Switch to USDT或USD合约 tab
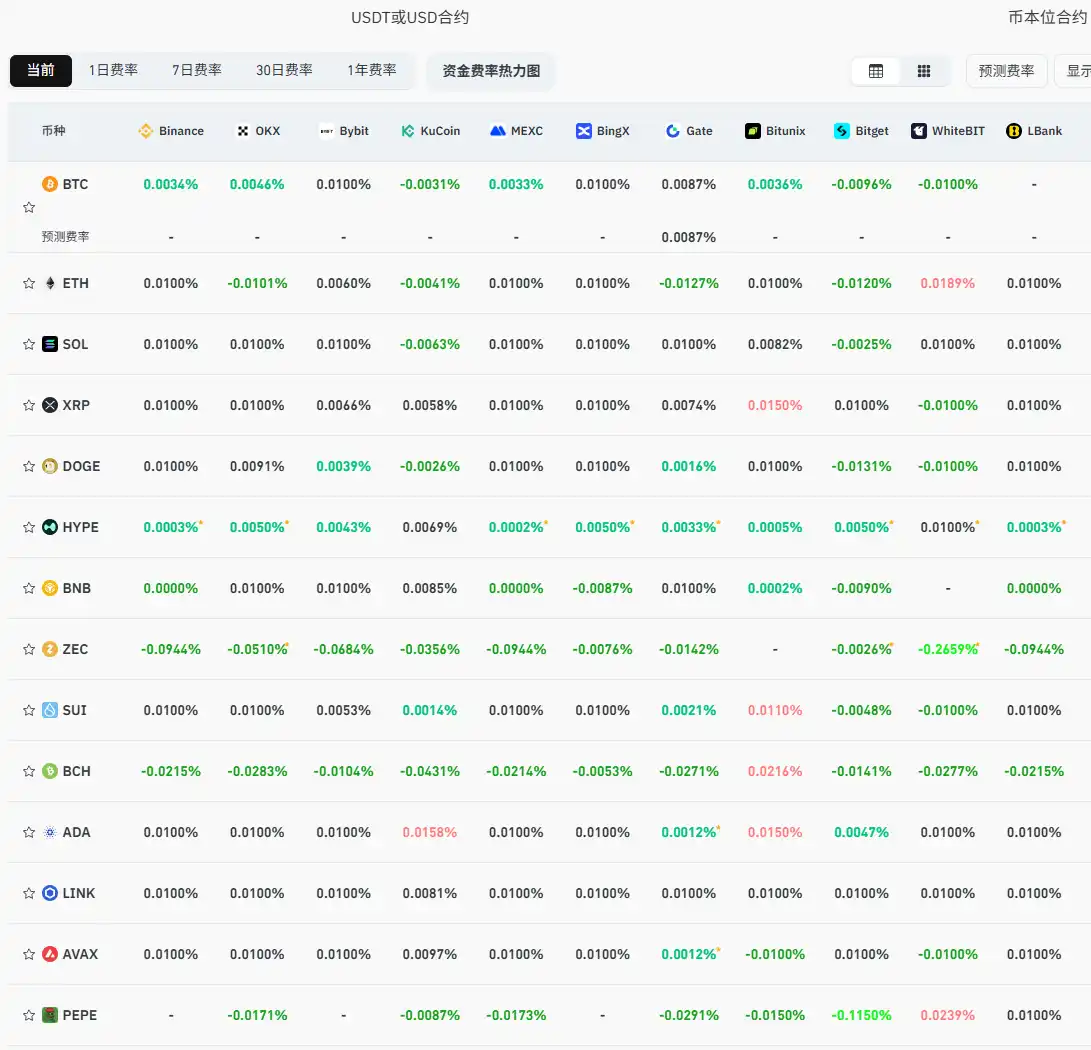Image resolution: width=1091 pixels, height=1050 pixels. click(410, 17)
